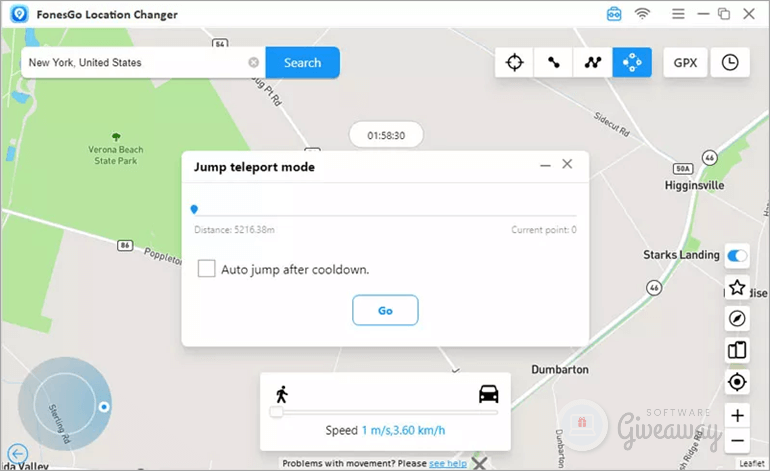Image resolution: width=770 pixels, height=471 pixels.
Task: Click the Search button
Action: [x=302, y=62]
